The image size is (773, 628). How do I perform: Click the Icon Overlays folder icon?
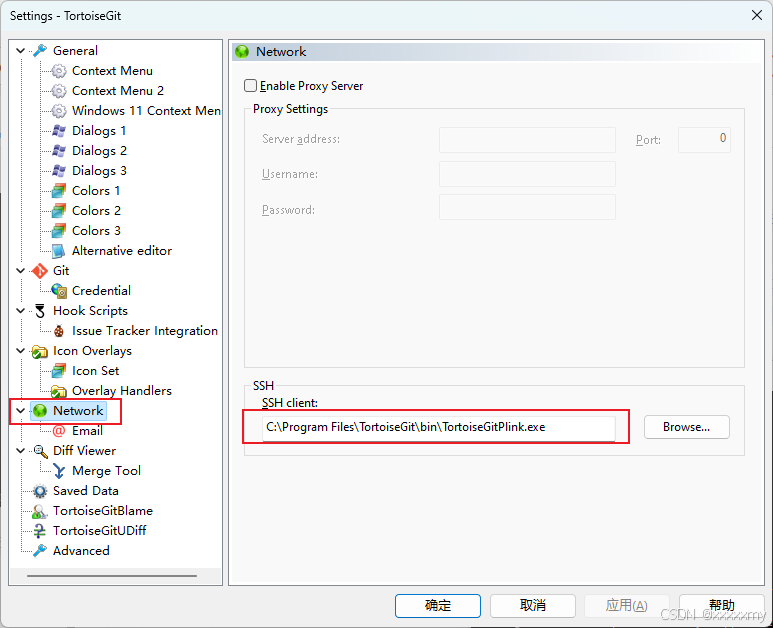(39, 351)
